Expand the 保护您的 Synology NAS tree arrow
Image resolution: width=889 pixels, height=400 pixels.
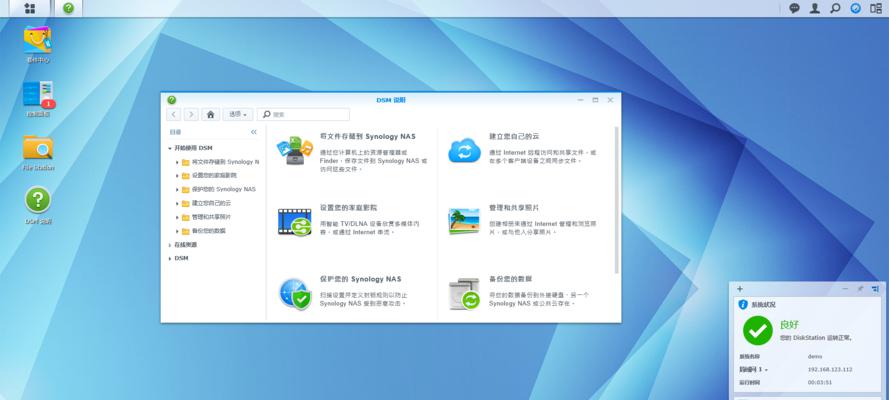[177, 189]
